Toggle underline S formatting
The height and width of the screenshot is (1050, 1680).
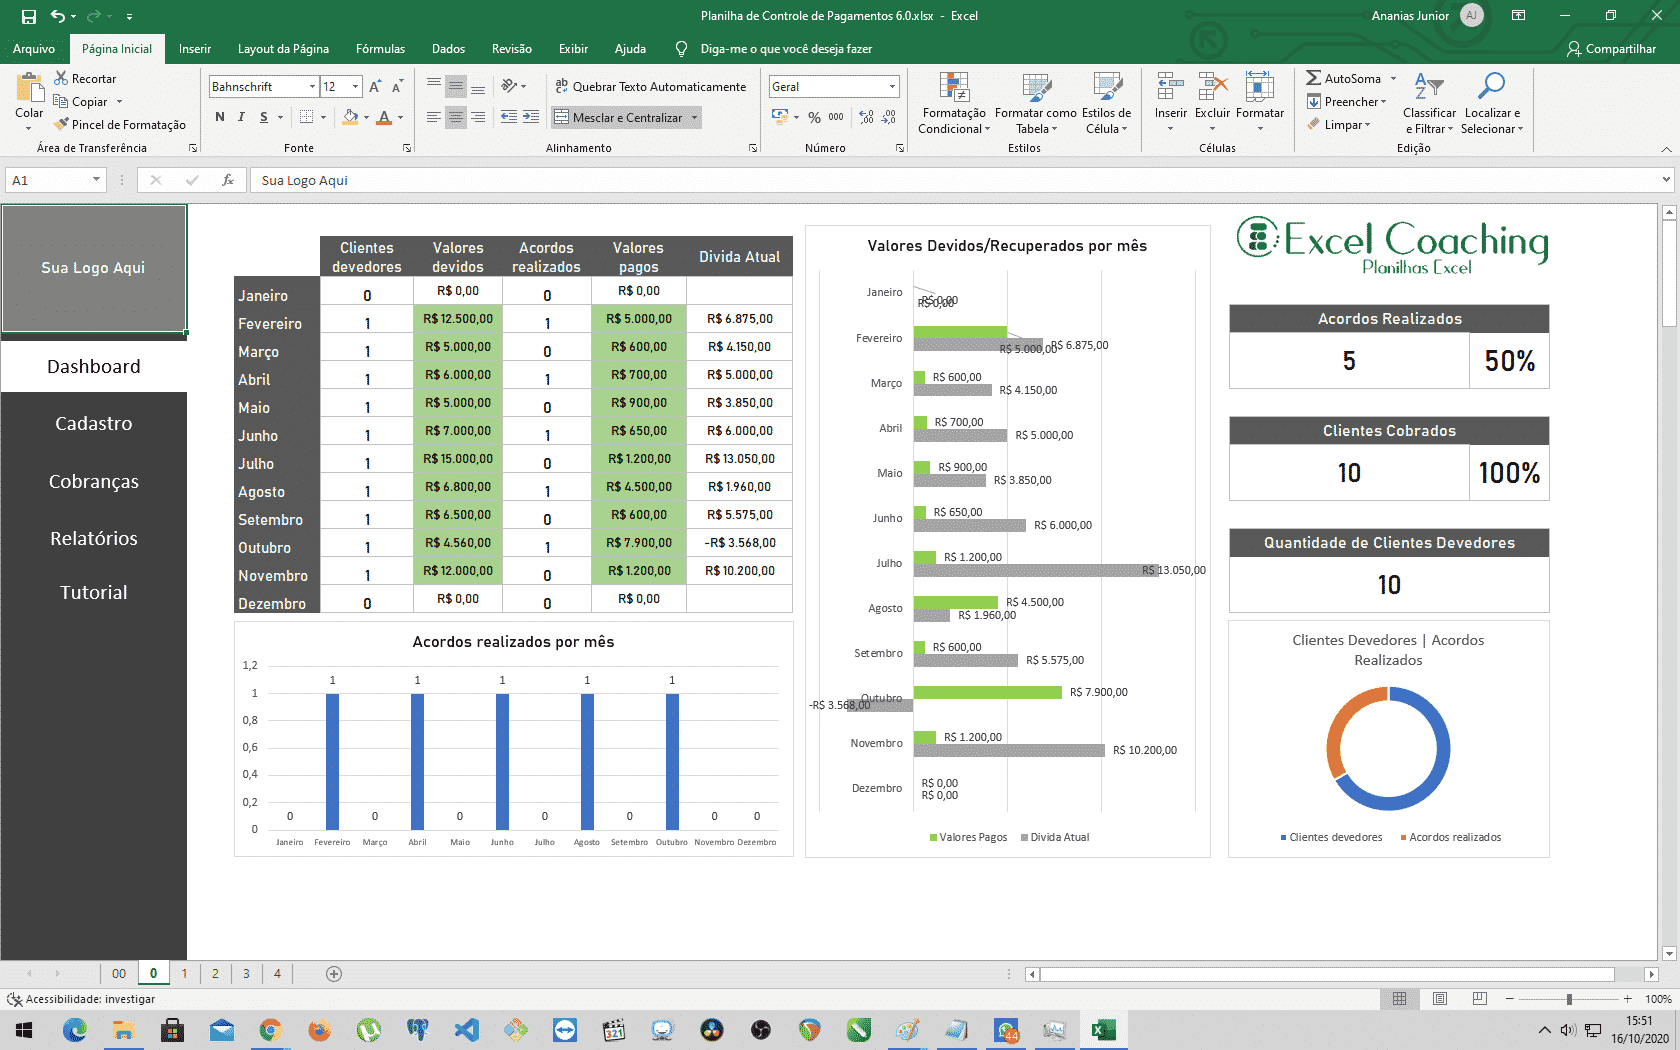264,117
